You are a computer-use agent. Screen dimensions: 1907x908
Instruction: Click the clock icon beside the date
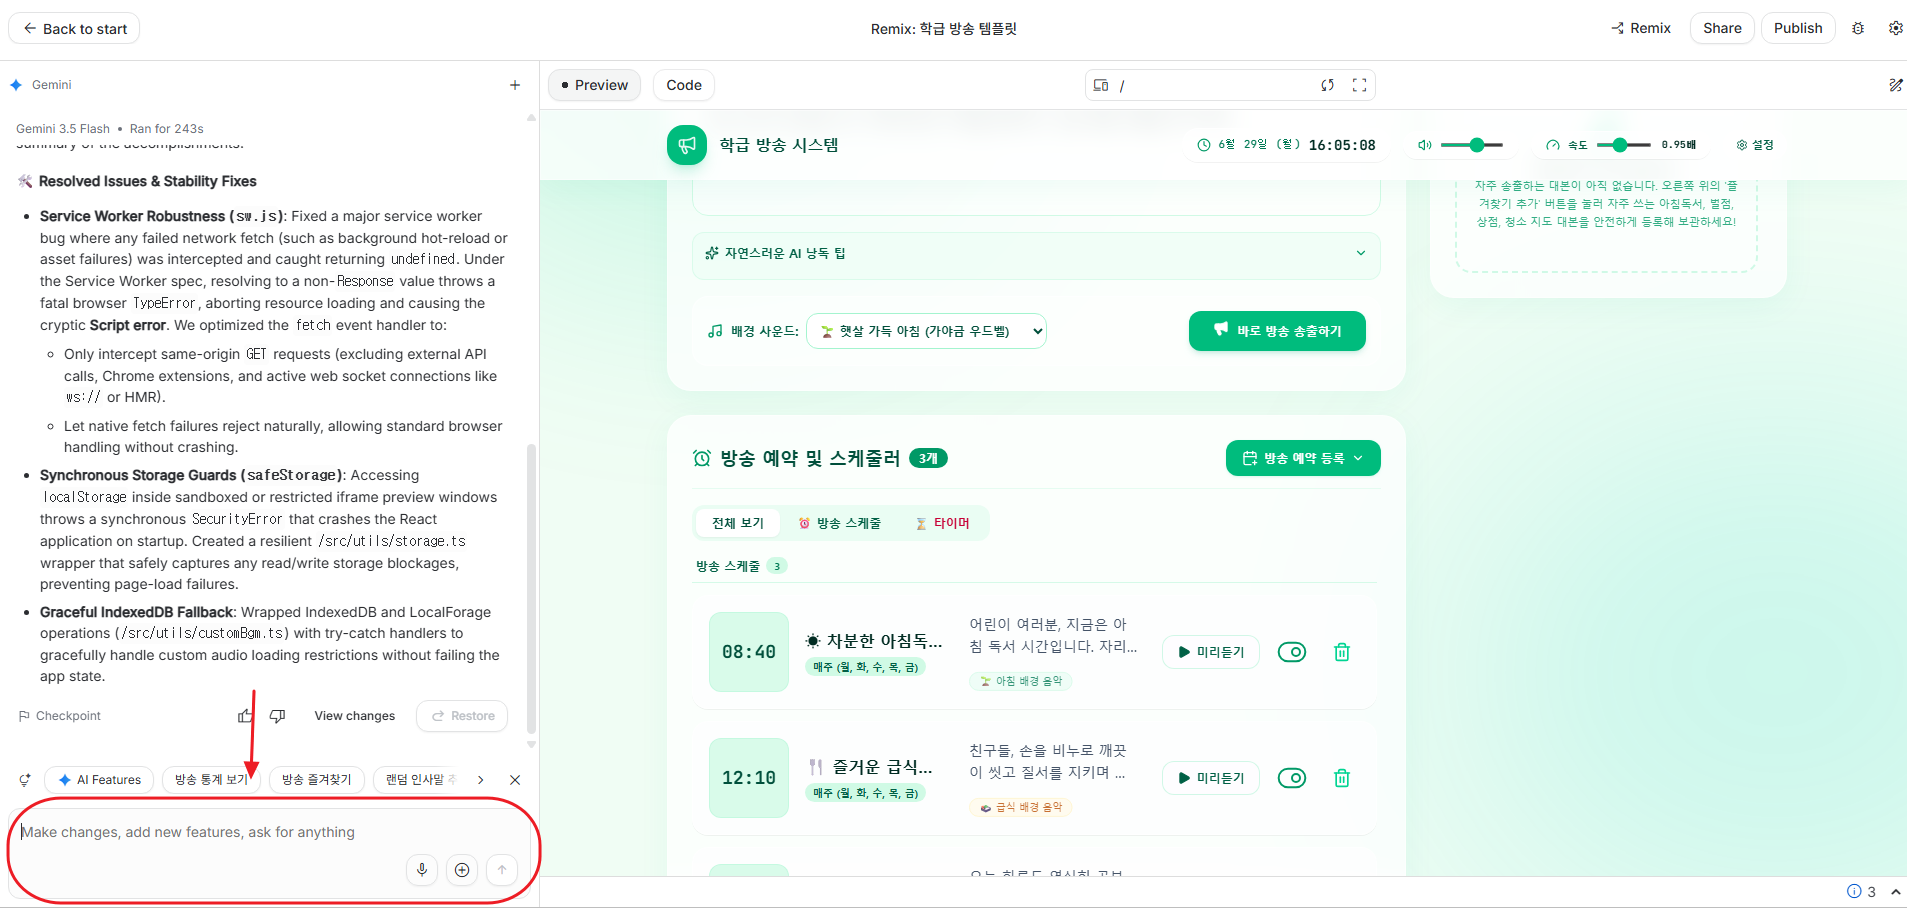(1204, 145)
